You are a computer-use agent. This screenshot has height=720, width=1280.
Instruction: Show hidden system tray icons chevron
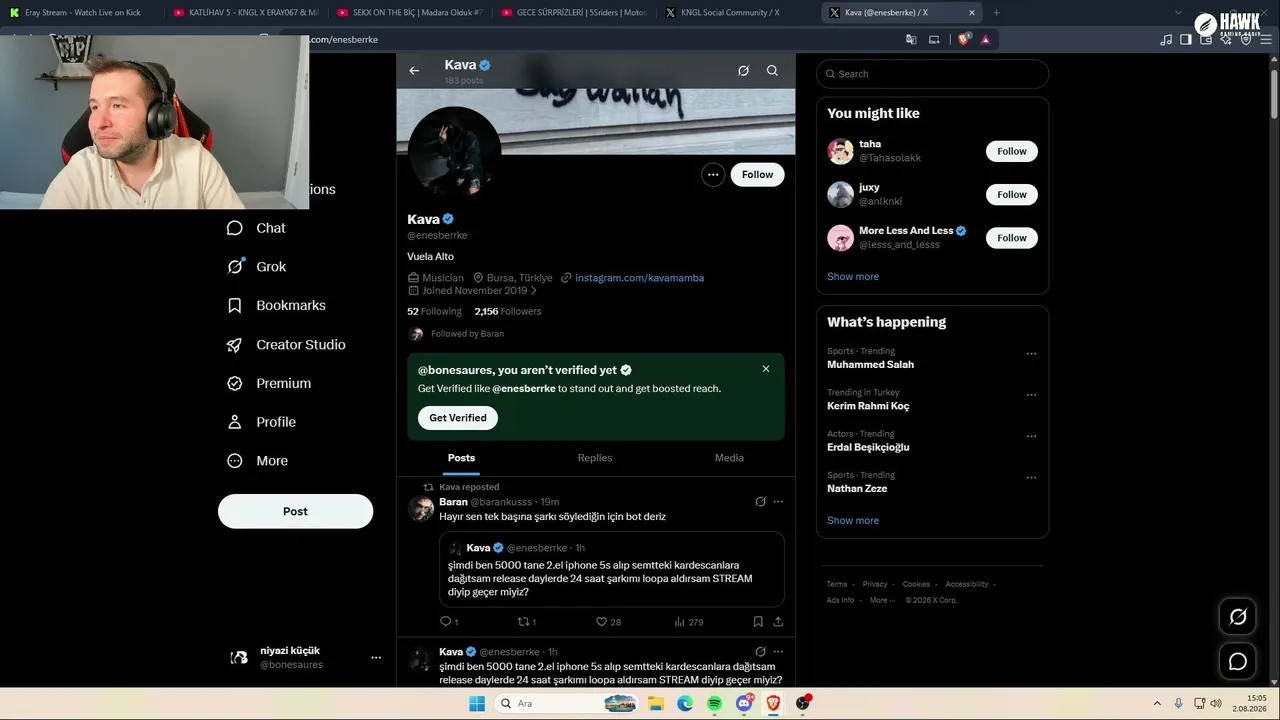point(1157,703)
